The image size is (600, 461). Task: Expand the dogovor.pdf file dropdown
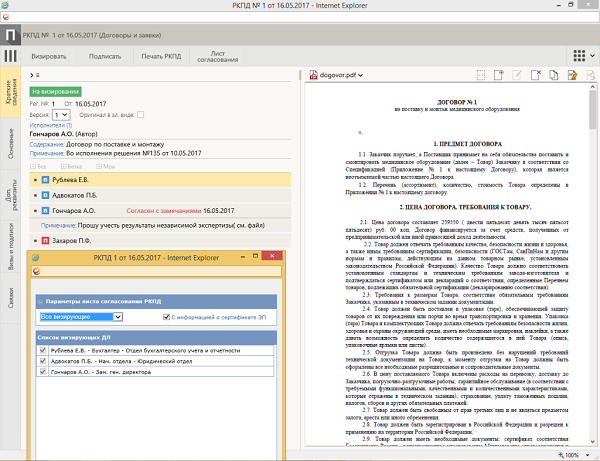coord(360,75)
